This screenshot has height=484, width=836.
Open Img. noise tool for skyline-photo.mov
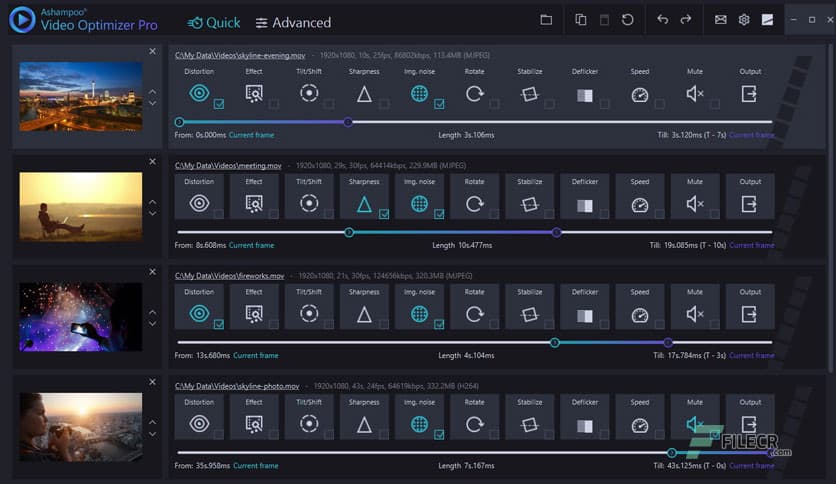[x=420, y=425]
